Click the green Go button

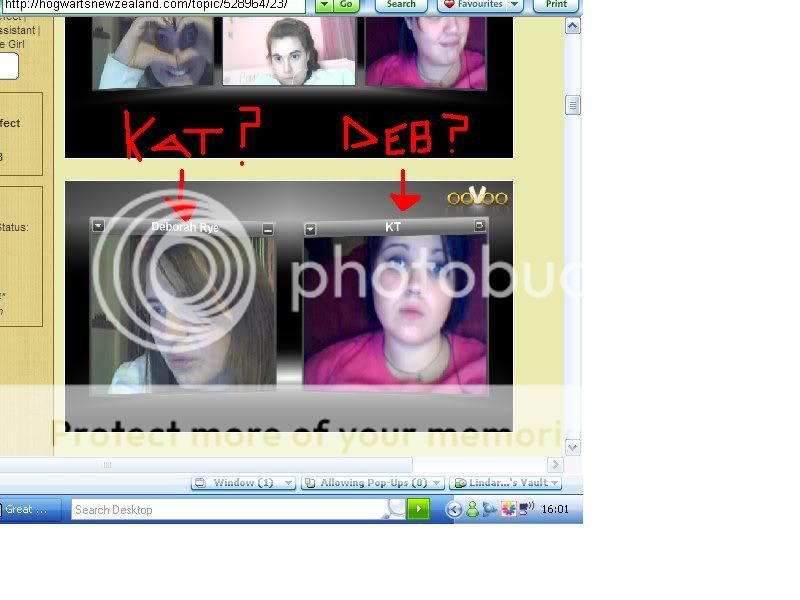click(346, 5)
